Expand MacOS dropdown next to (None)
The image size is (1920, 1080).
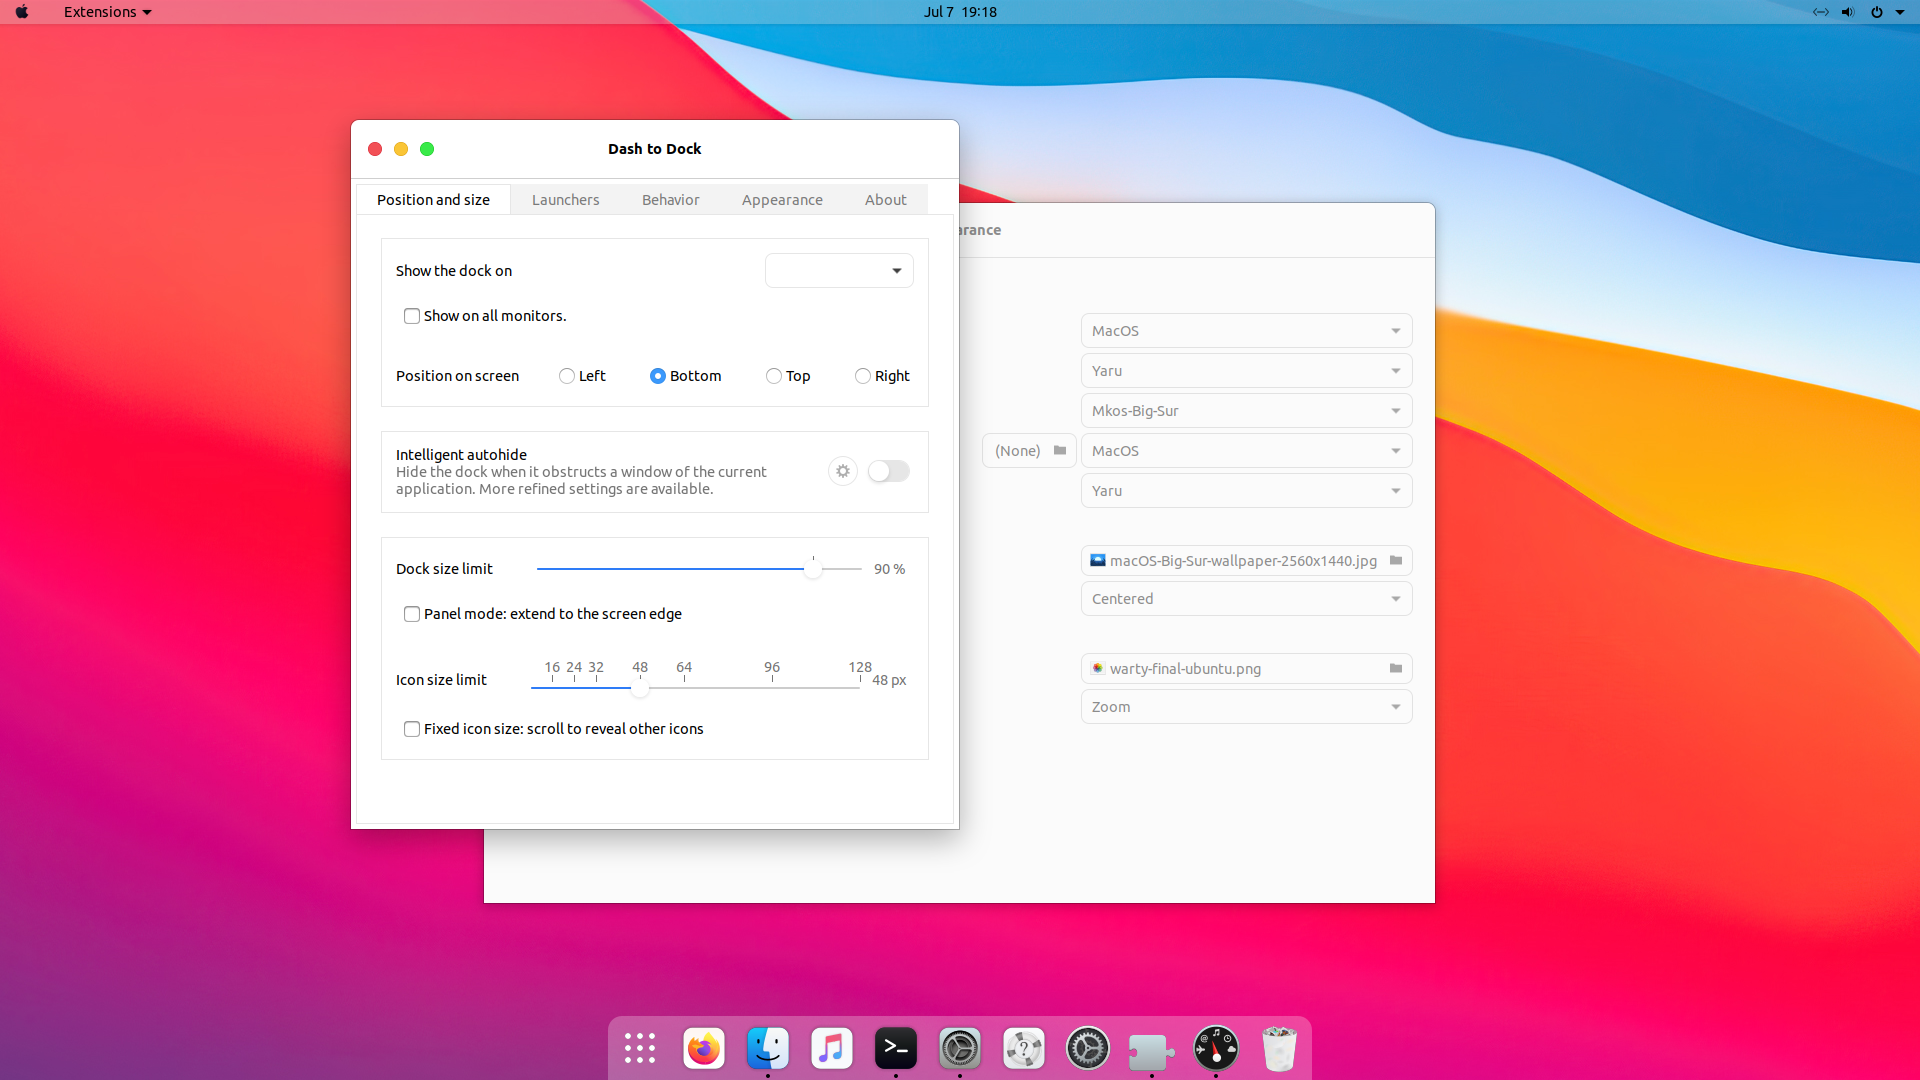[1246, 451]
